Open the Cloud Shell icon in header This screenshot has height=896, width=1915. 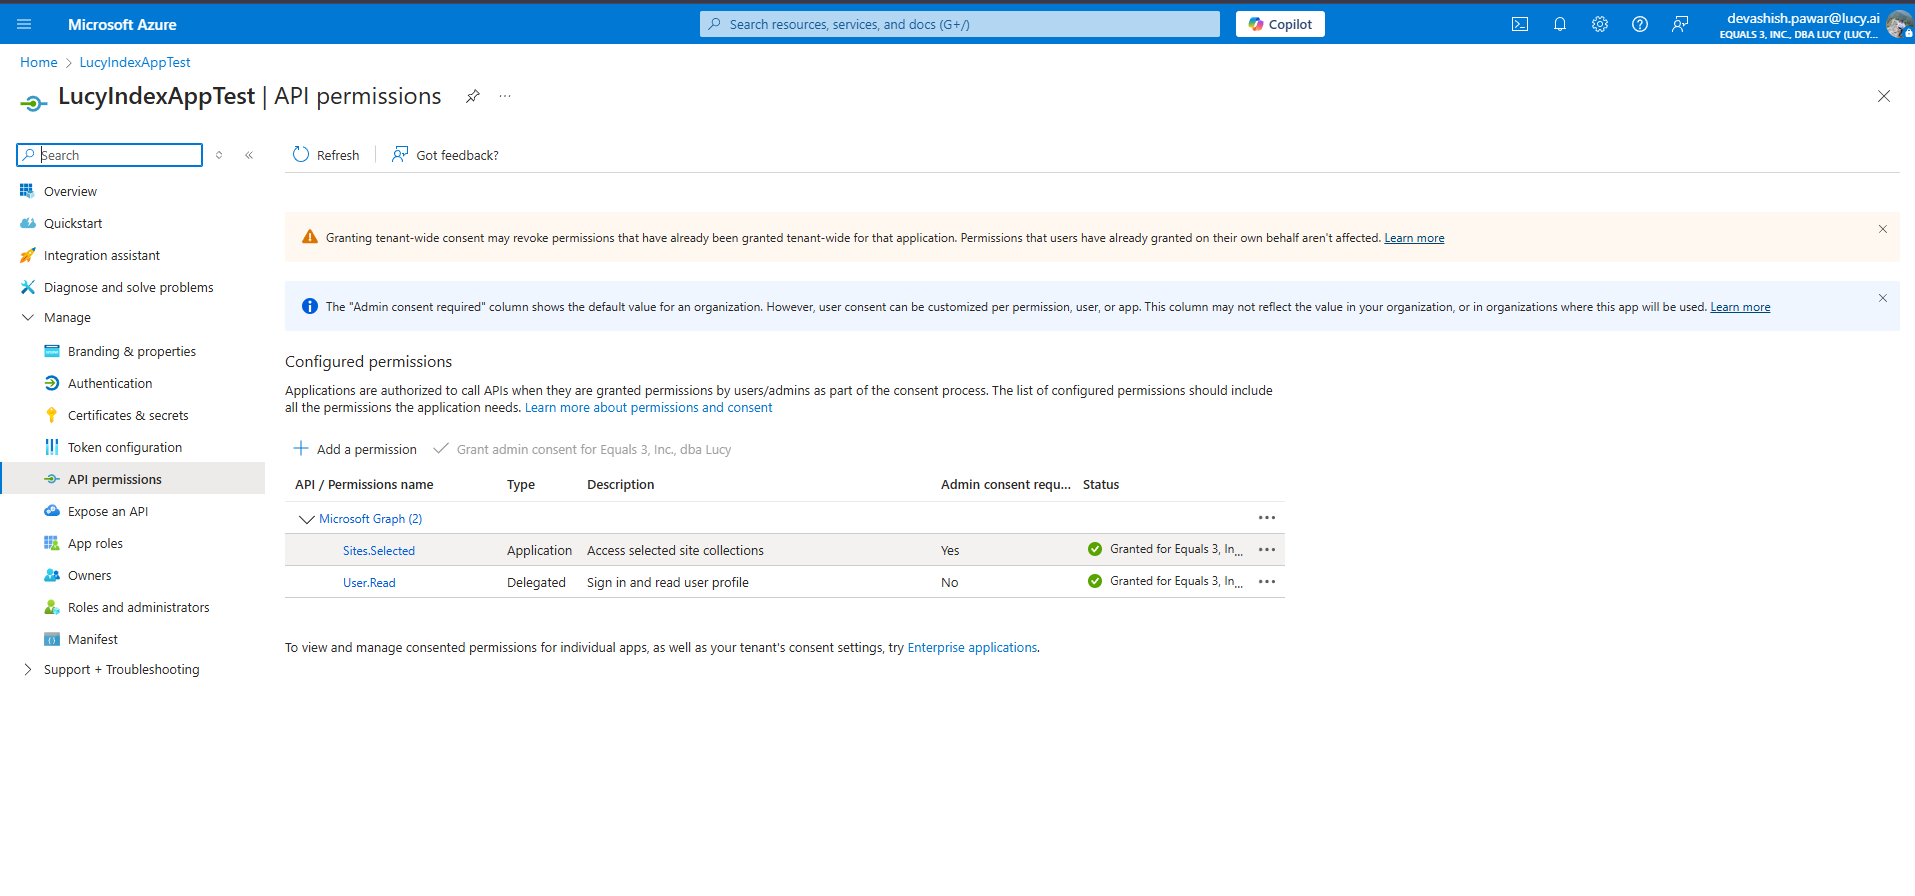(x=1519, y=24)
